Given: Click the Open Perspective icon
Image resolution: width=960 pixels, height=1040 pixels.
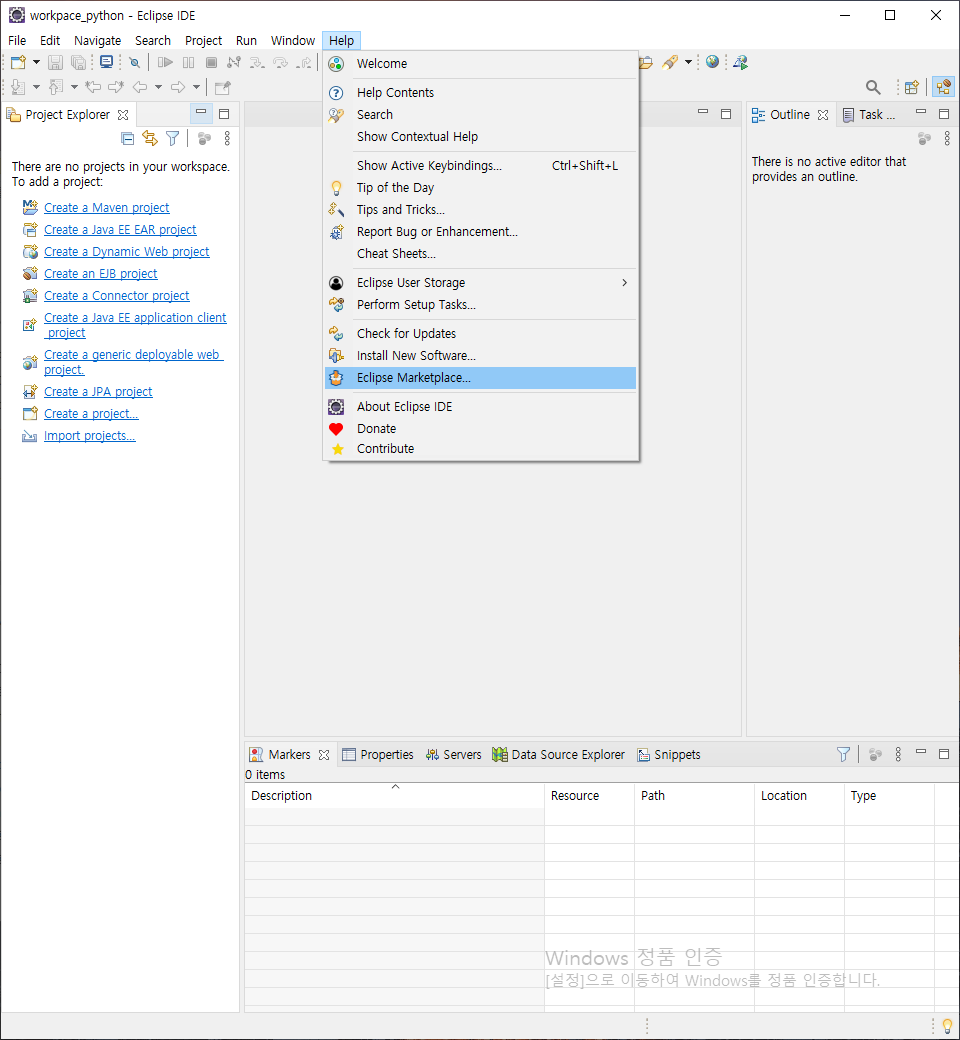Looking at the screenshot, I should click(x=912, y=87).
